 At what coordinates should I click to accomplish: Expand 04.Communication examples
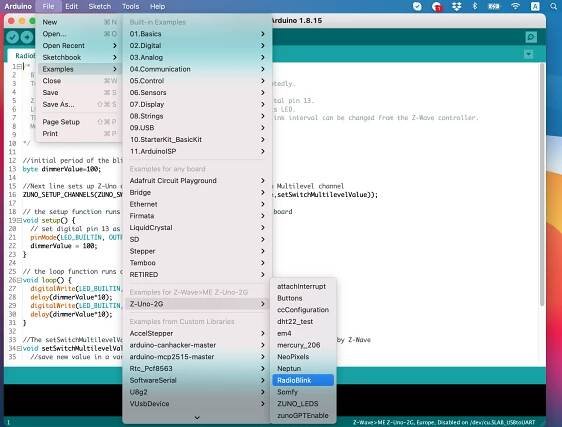click(197, 69)
